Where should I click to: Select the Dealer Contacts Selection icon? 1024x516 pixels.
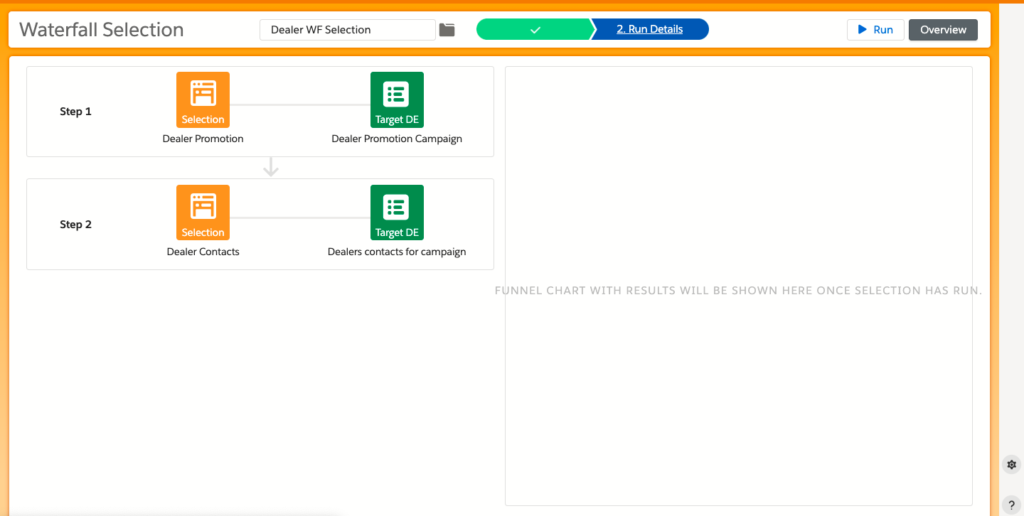[203, 212]
